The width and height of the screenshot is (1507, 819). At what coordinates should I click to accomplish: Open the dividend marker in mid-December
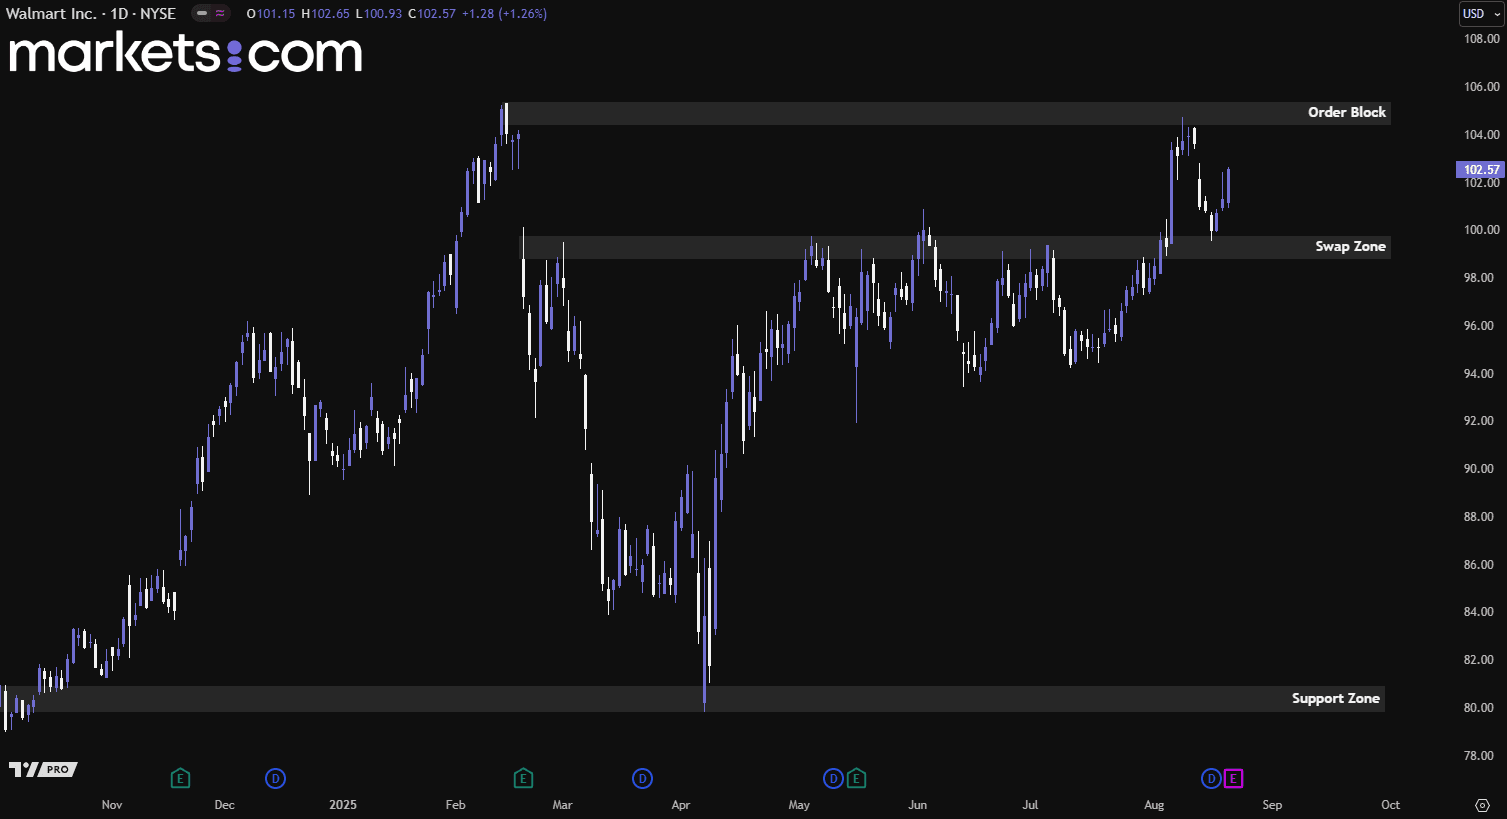(x=275, y=778)
